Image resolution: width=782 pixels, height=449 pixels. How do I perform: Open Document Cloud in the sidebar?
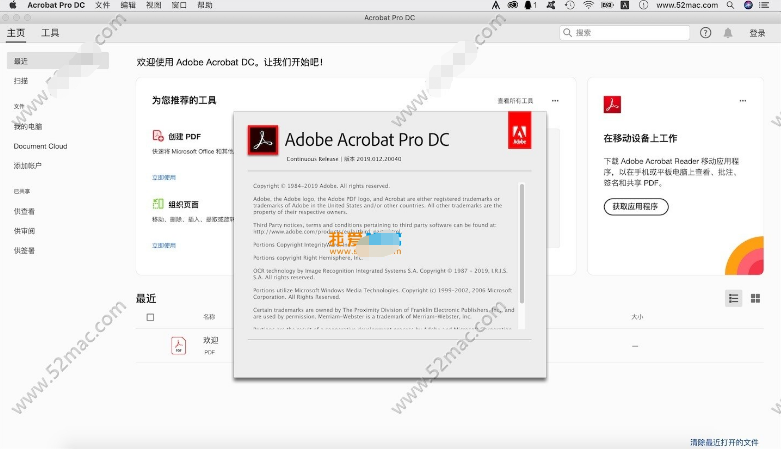tap(40, 146)
